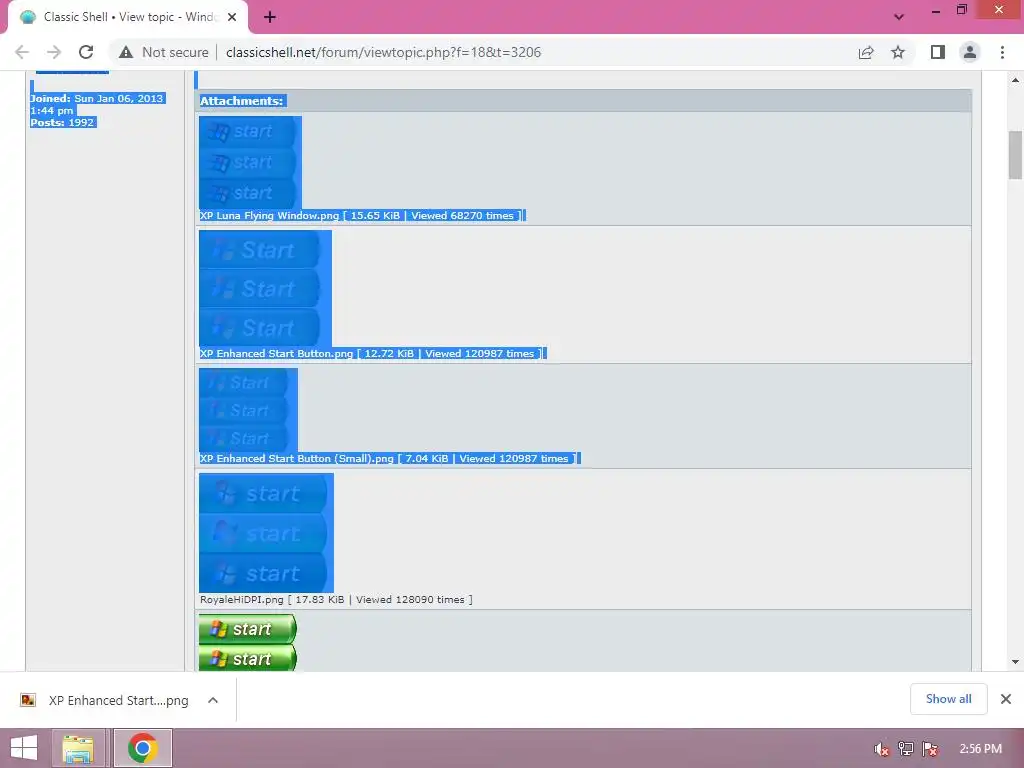Click the Joined: Sun Jan 06, 2013 text
The image size is (1024, 768).
pos(96,104)
